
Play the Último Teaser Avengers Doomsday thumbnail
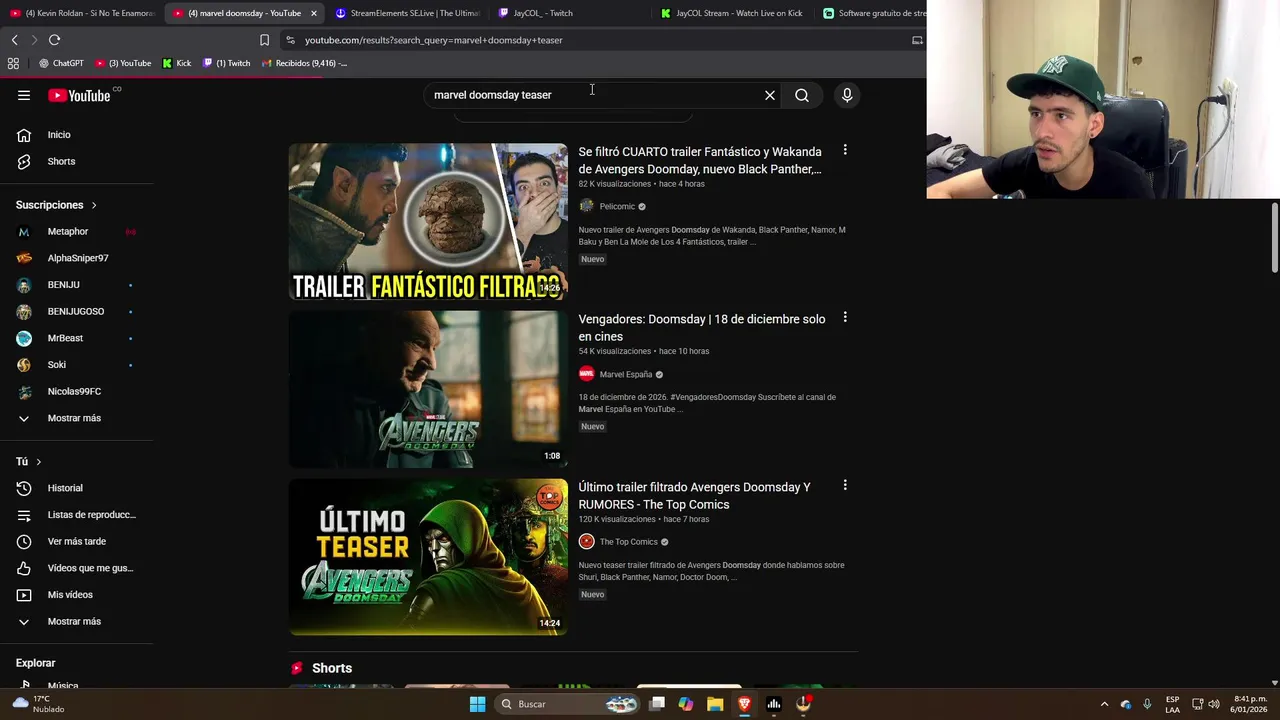click(x=428, y=557)
